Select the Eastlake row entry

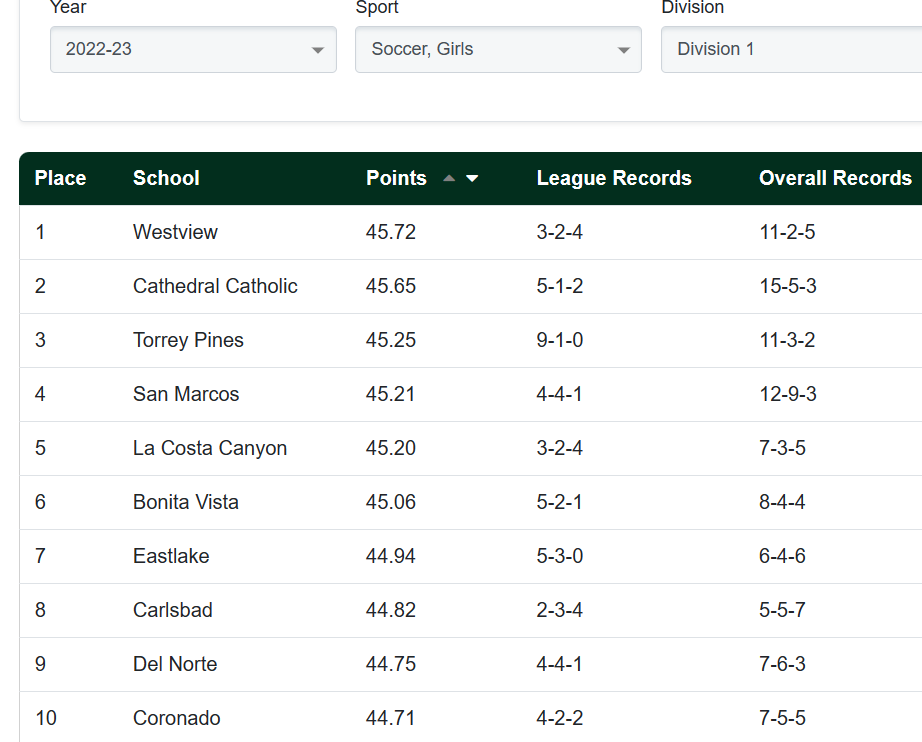[171, 556]
